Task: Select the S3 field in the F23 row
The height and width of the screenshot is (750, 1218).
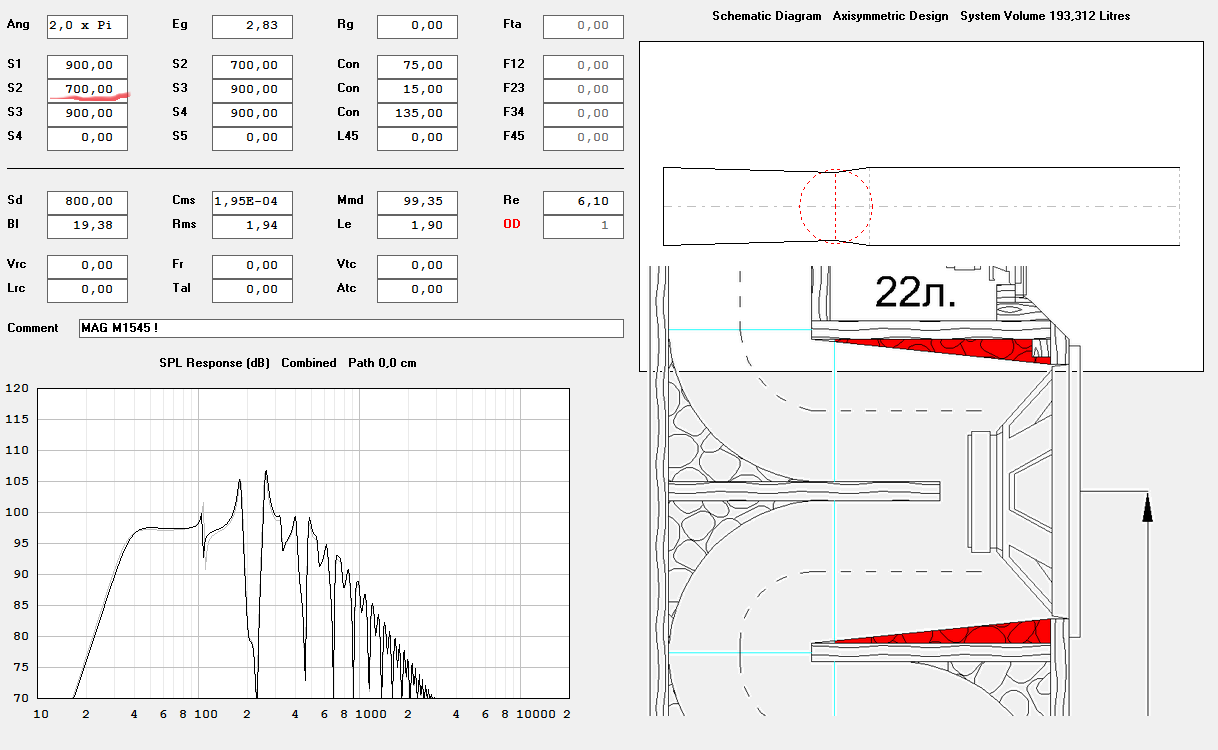Action: (x=252, y=90)
